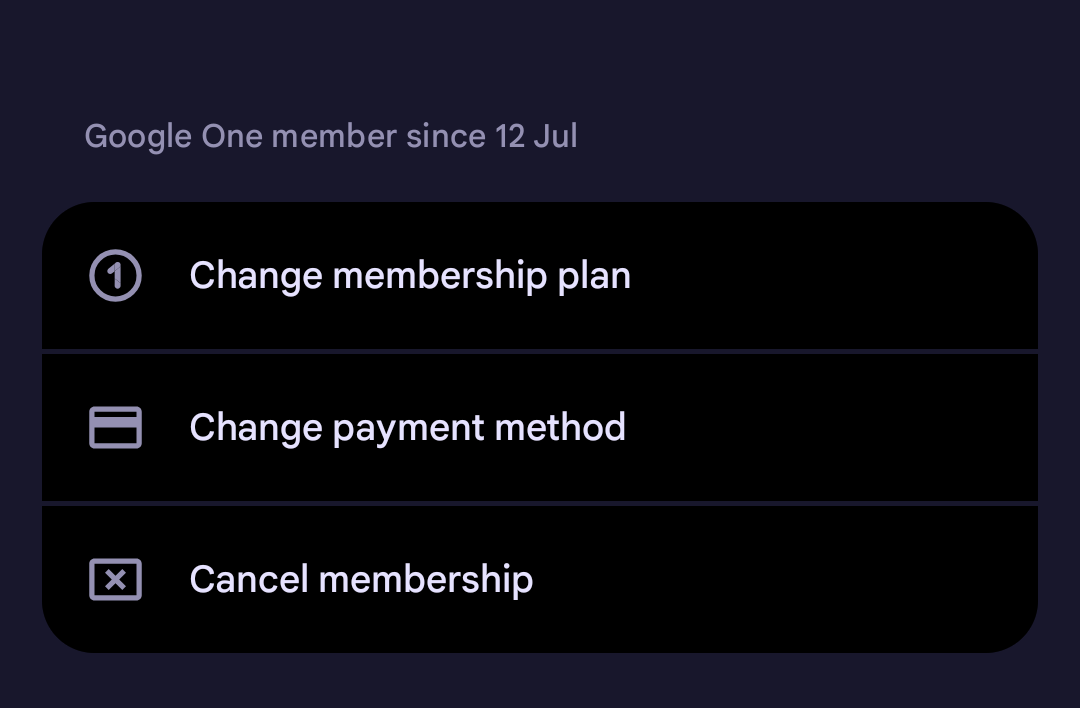Viewport: 1080px width, 708px height.
Task: Click the Google One circled-1 icon
Action: point(116,275)
